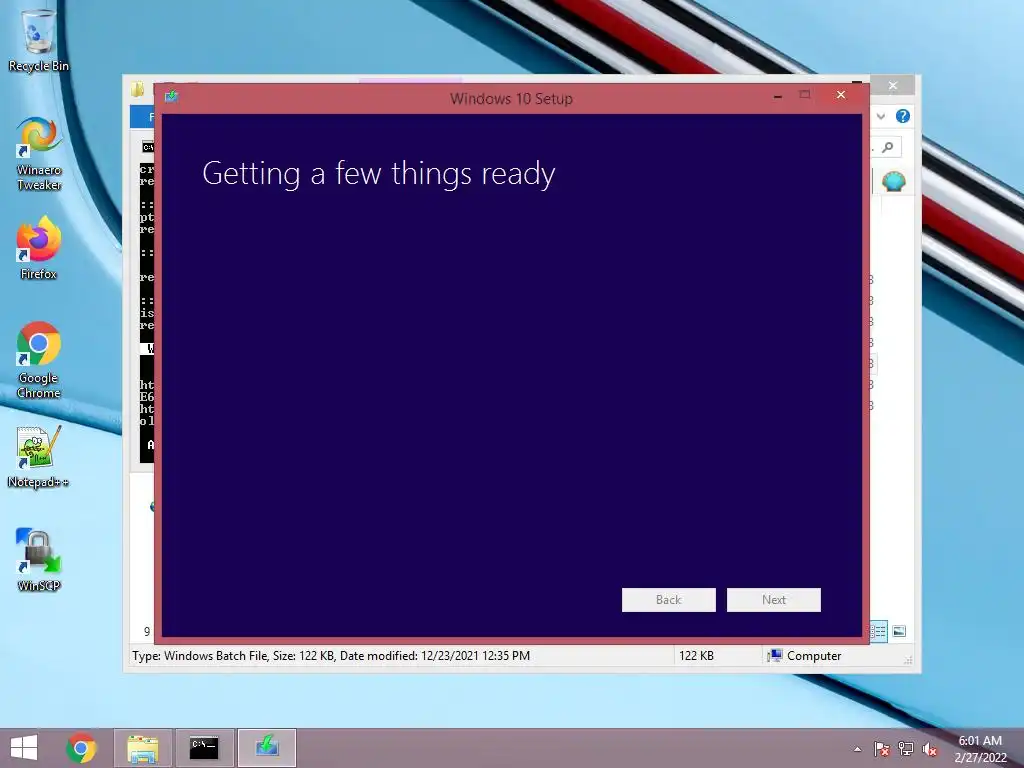This screenshot has height=768, width=1024.
Task: Click the blue shell icon in Explorer
Action: tap(893, 181)
